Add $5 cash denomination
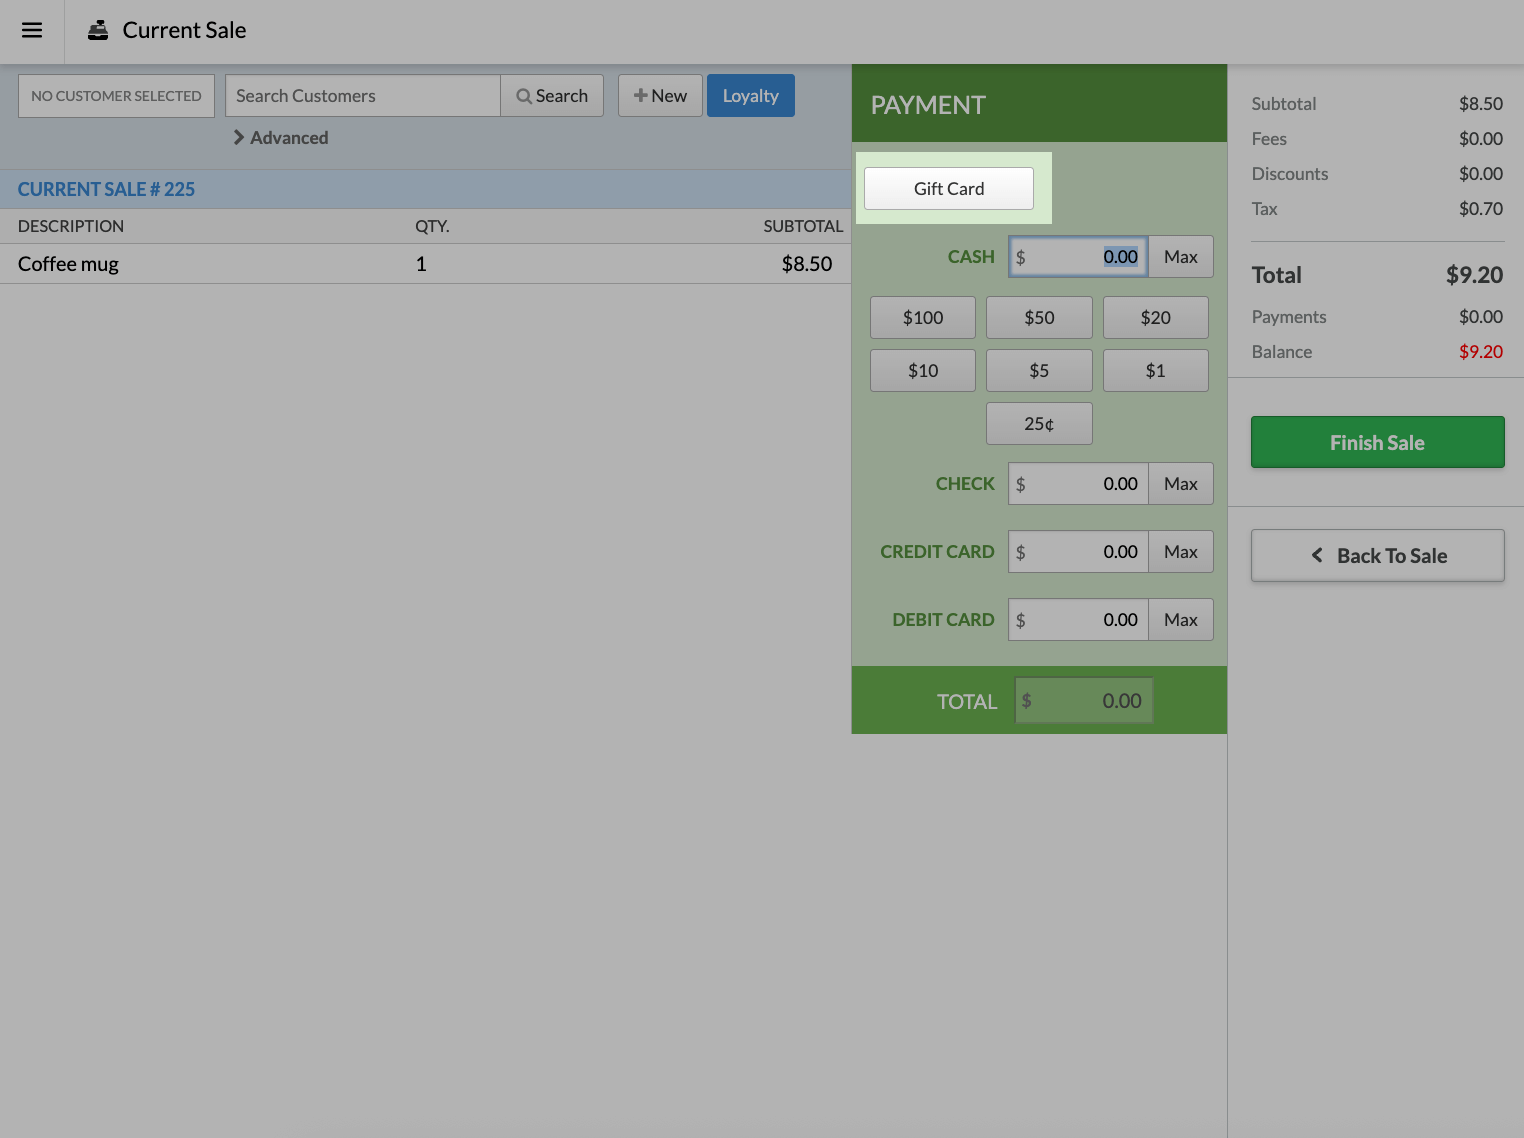This screenshot has height=1138, width=1524. pyautogui.click(x=1039, y=371)
